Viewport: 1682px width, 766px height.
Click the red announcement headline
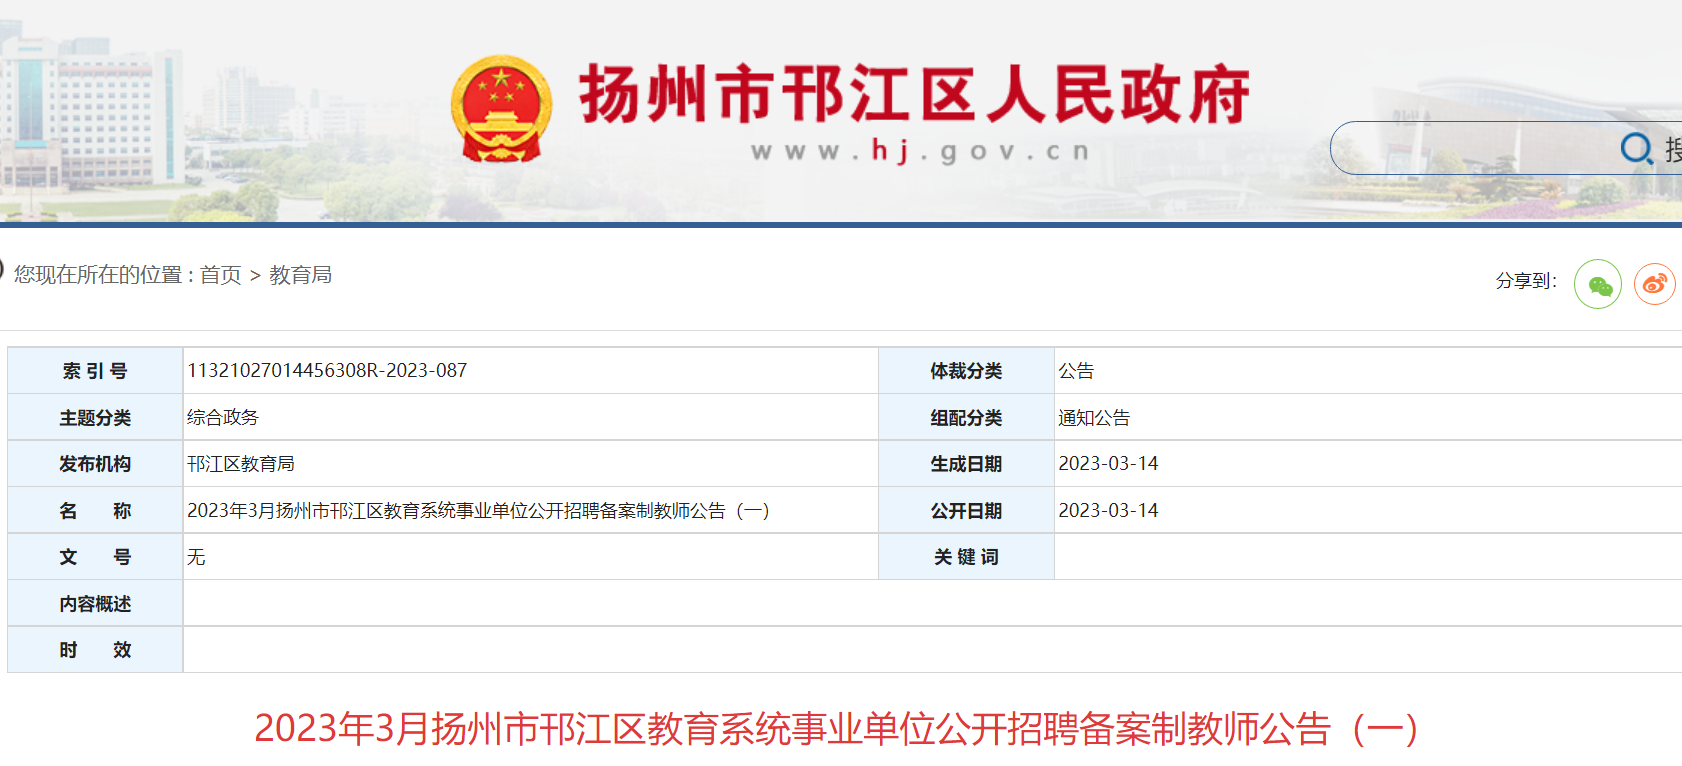[836, 729]
